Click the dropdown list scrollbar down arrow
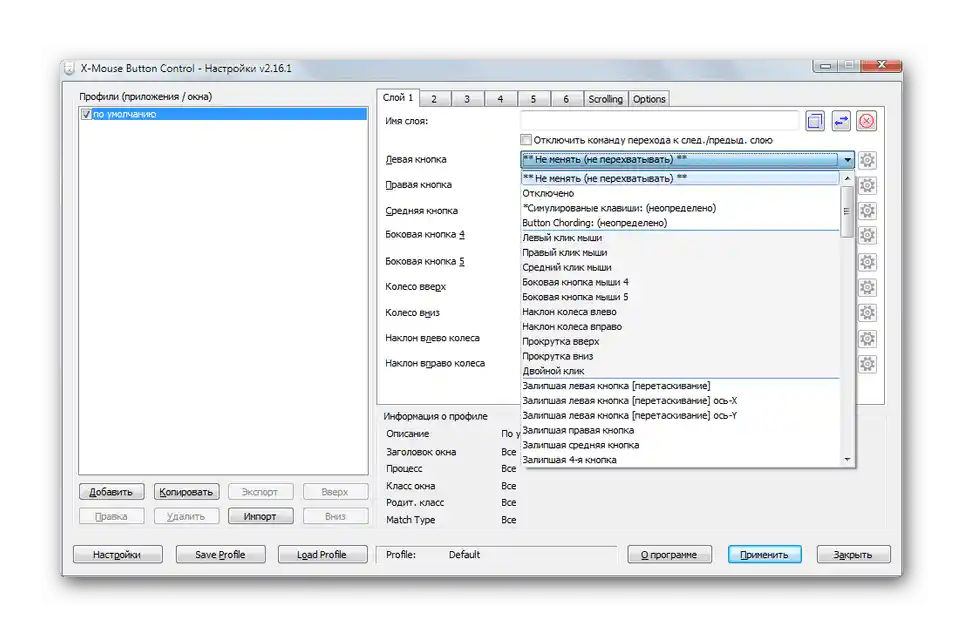964x638 pixels. [x=847, y=459]
